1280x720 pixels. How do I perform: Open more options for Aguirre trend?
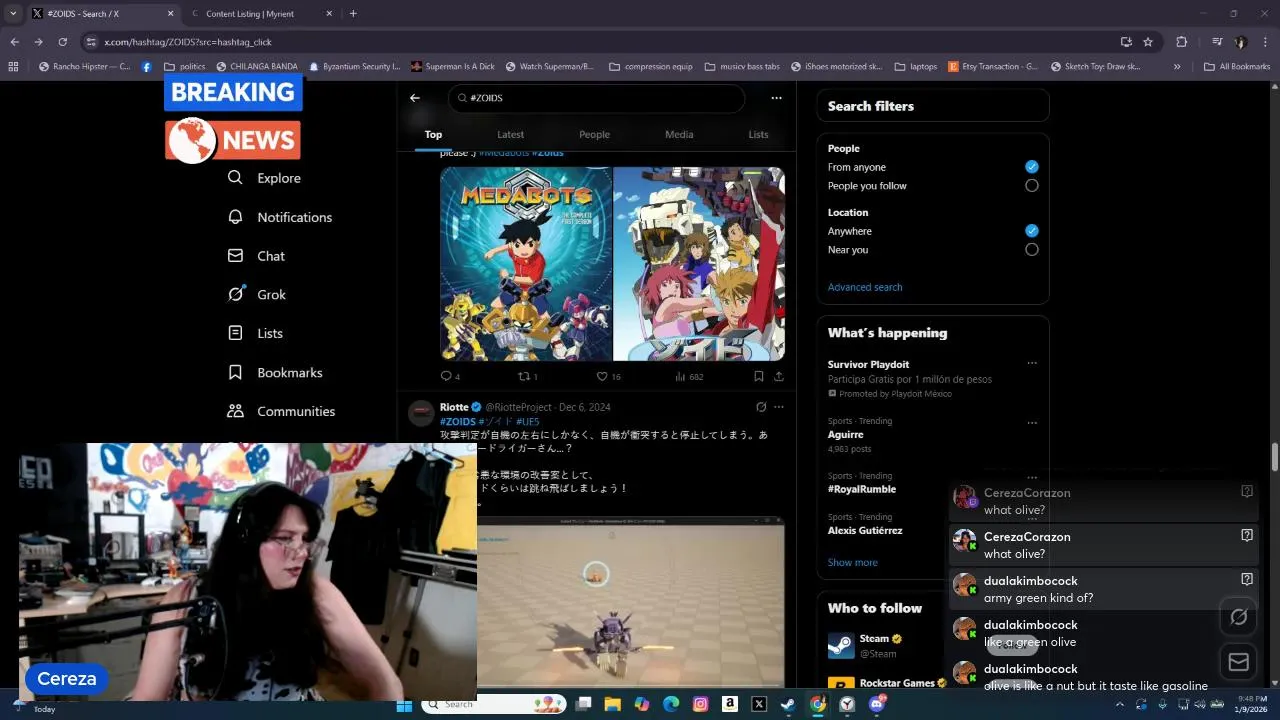coord(1032,422)
